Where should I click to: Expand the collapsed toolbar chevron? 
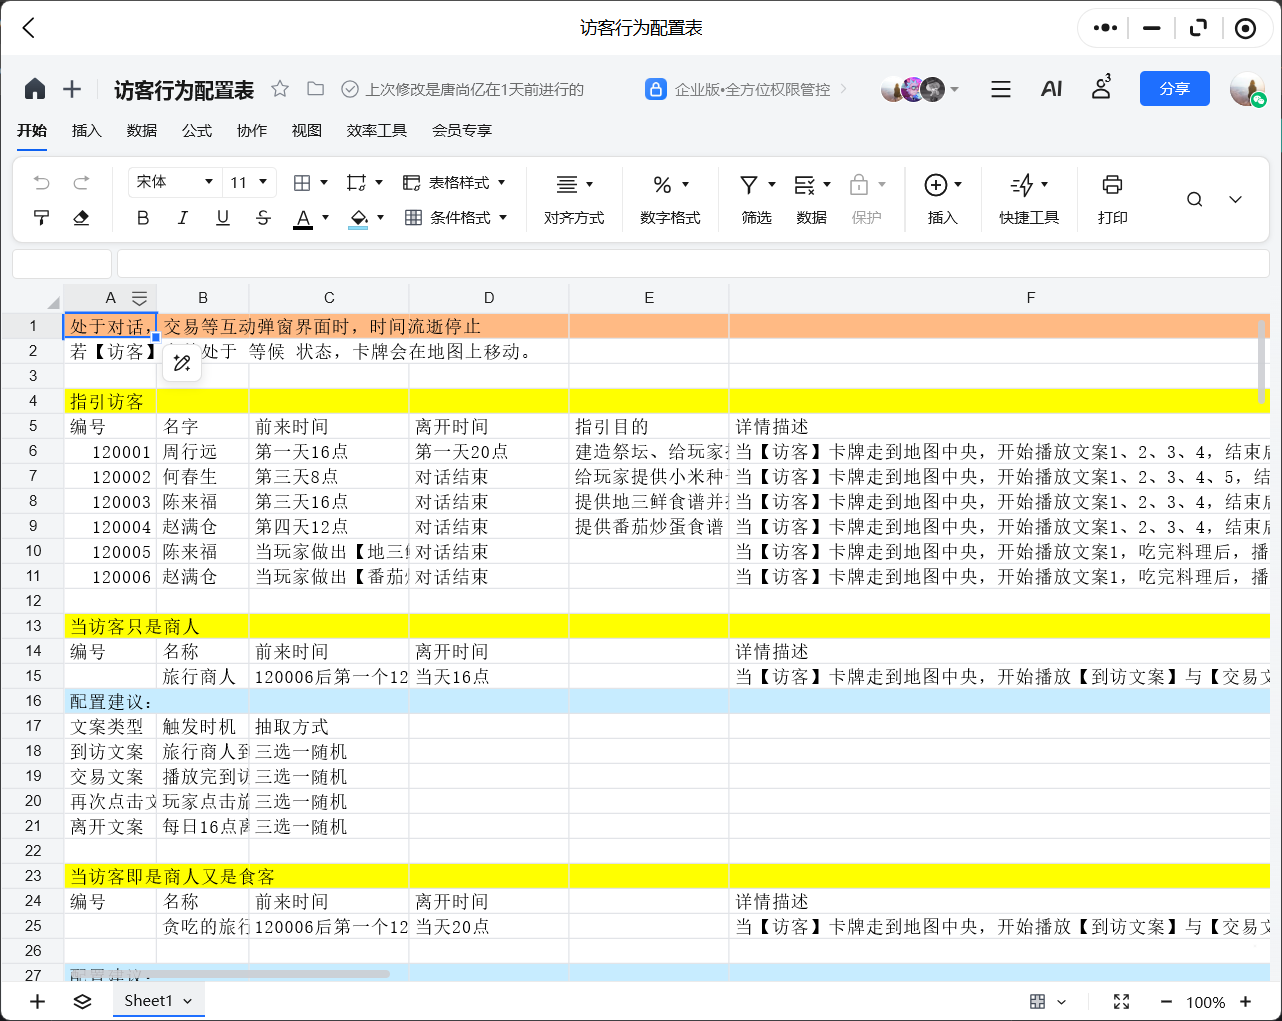(1235, 199)
